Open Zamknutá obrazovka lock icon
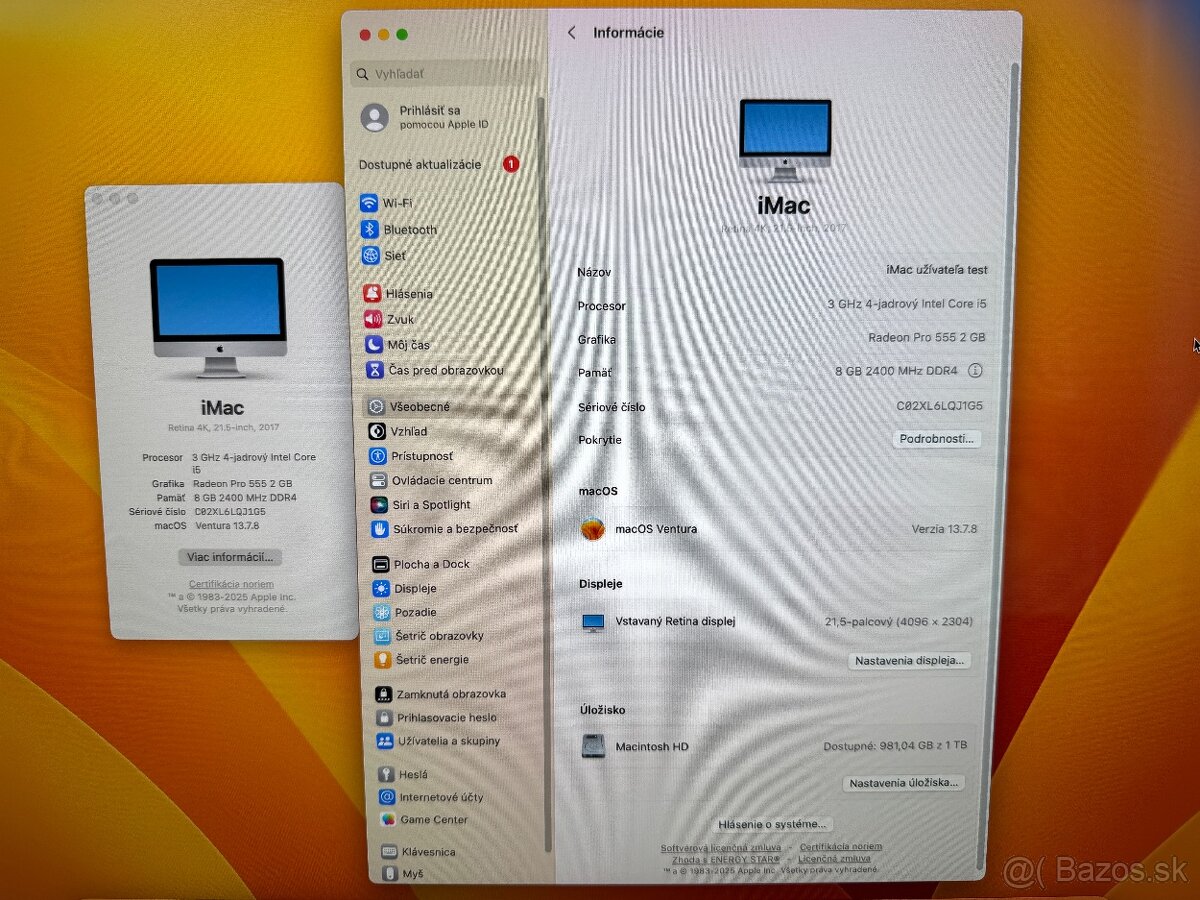 [x=383, y=694]
